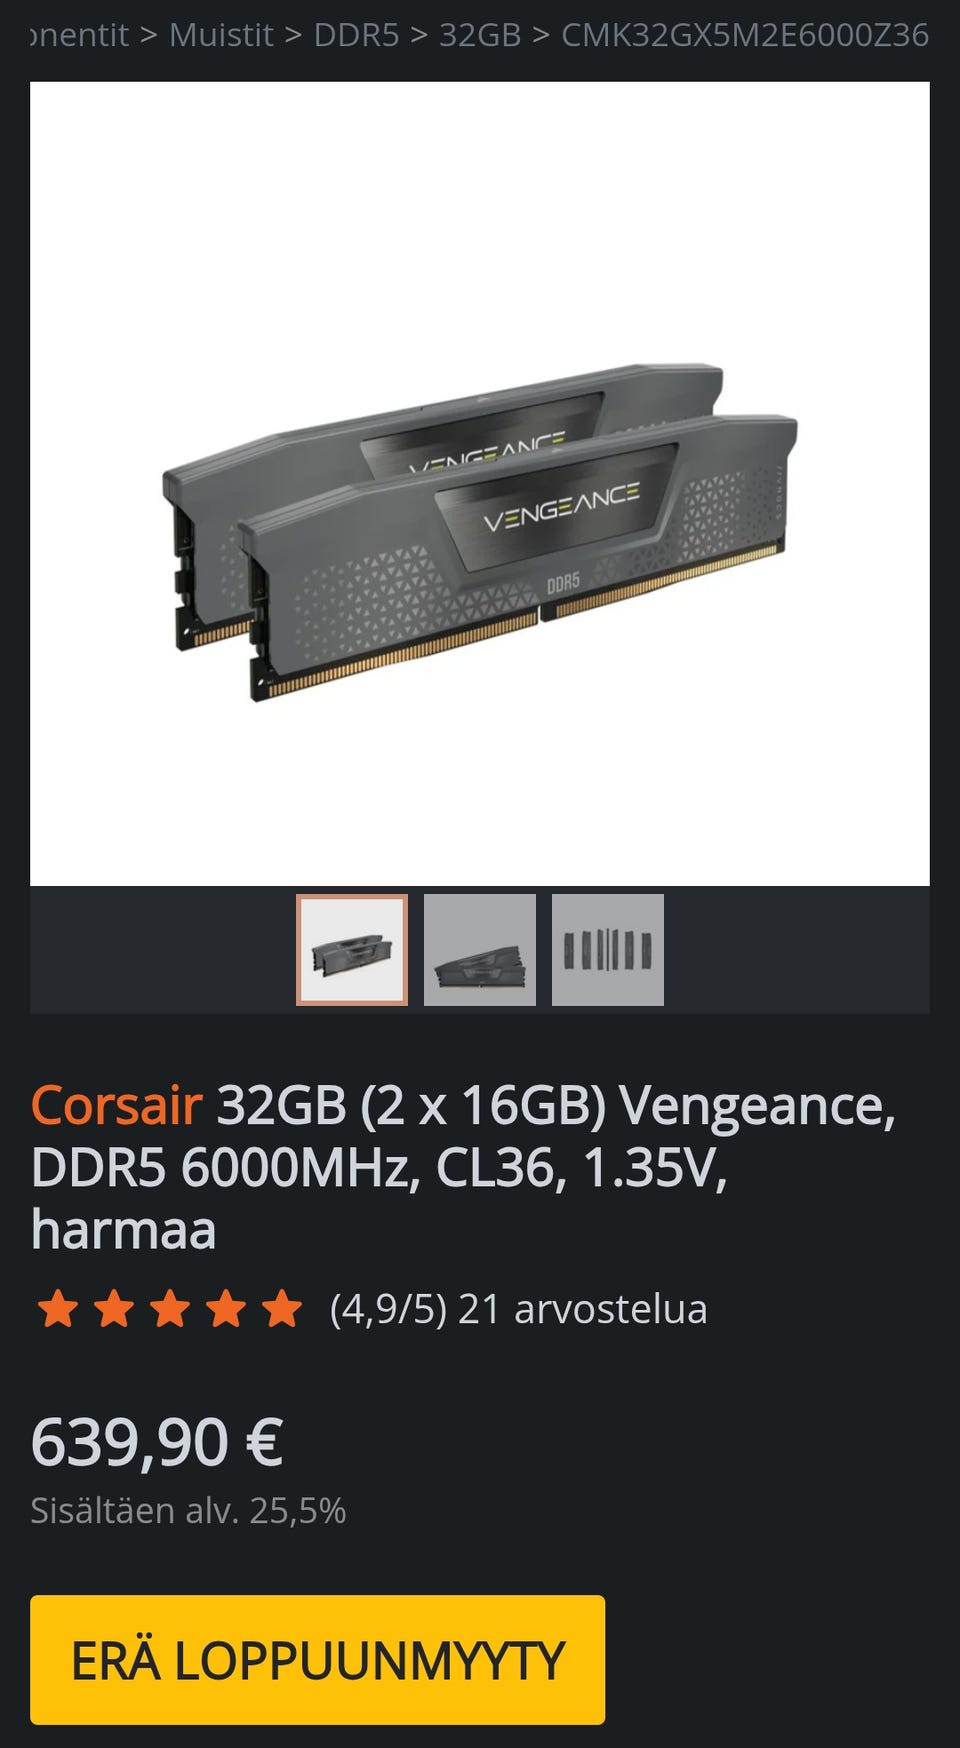This screenshot has height=1748, width=960.
Task: Show the second thumbnail with stacked modules
Action: [480, 950]
